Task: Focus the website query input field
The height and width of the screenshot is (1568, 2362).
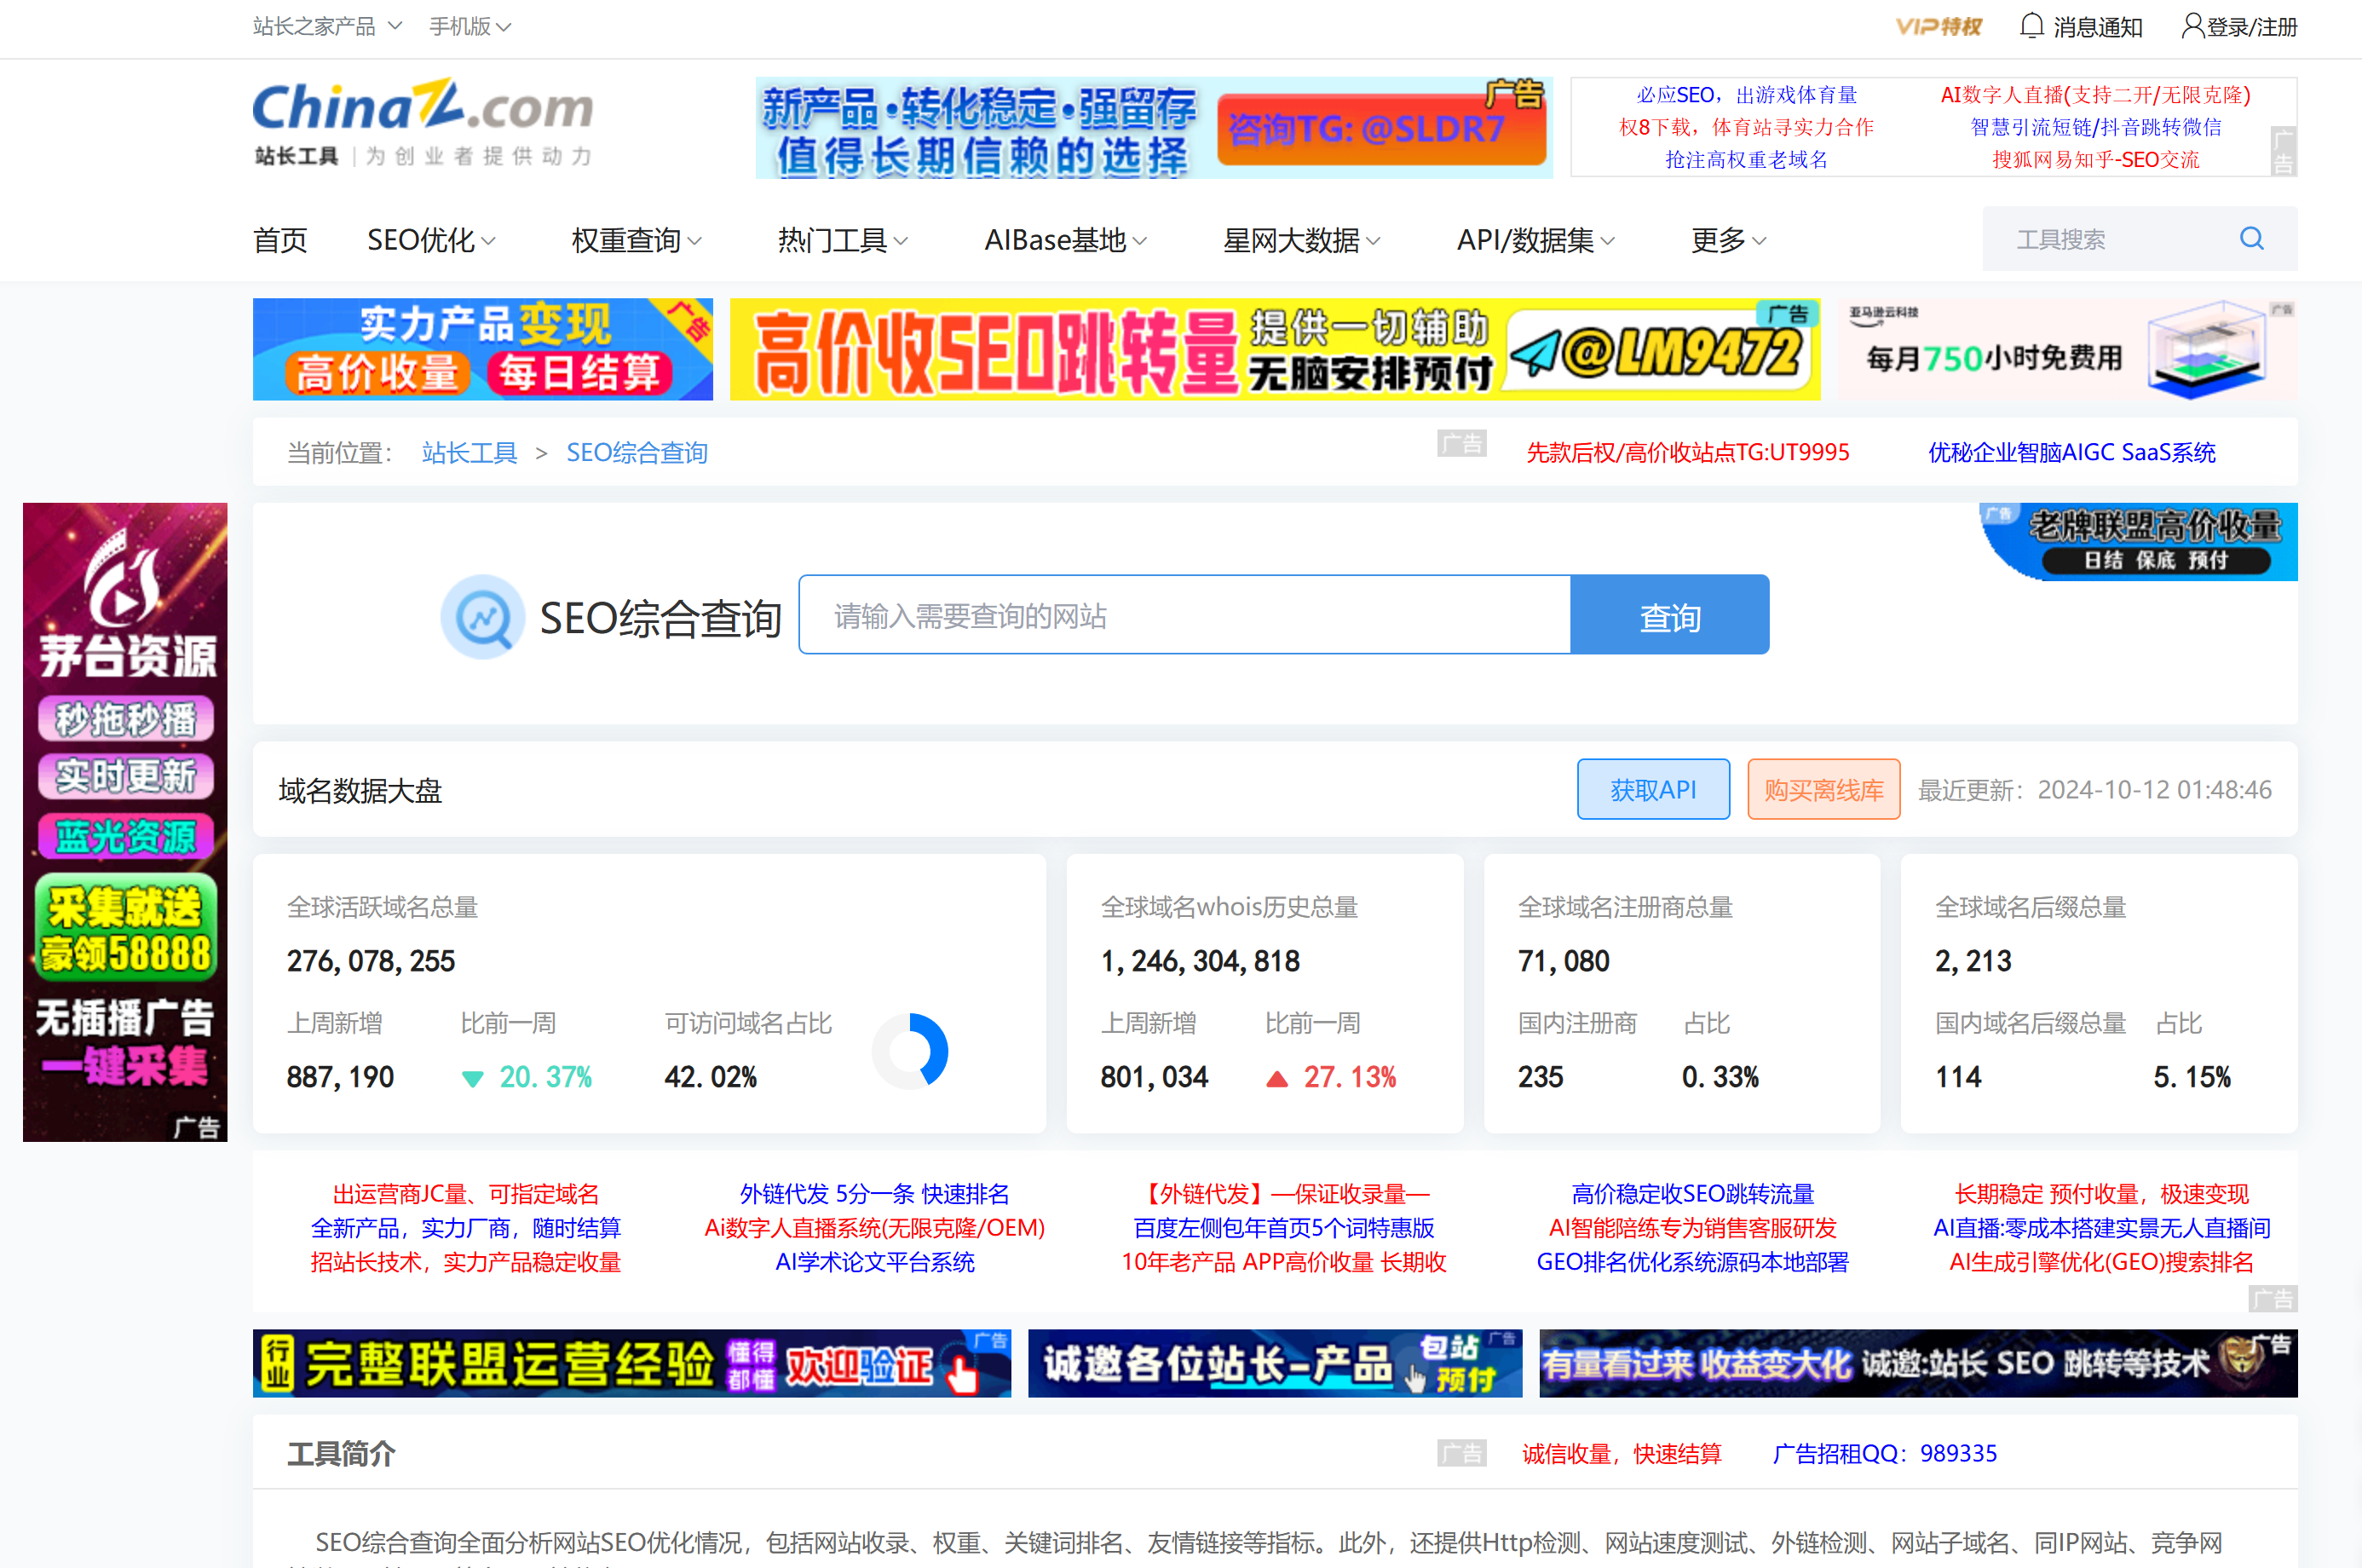Action: 1184,615
